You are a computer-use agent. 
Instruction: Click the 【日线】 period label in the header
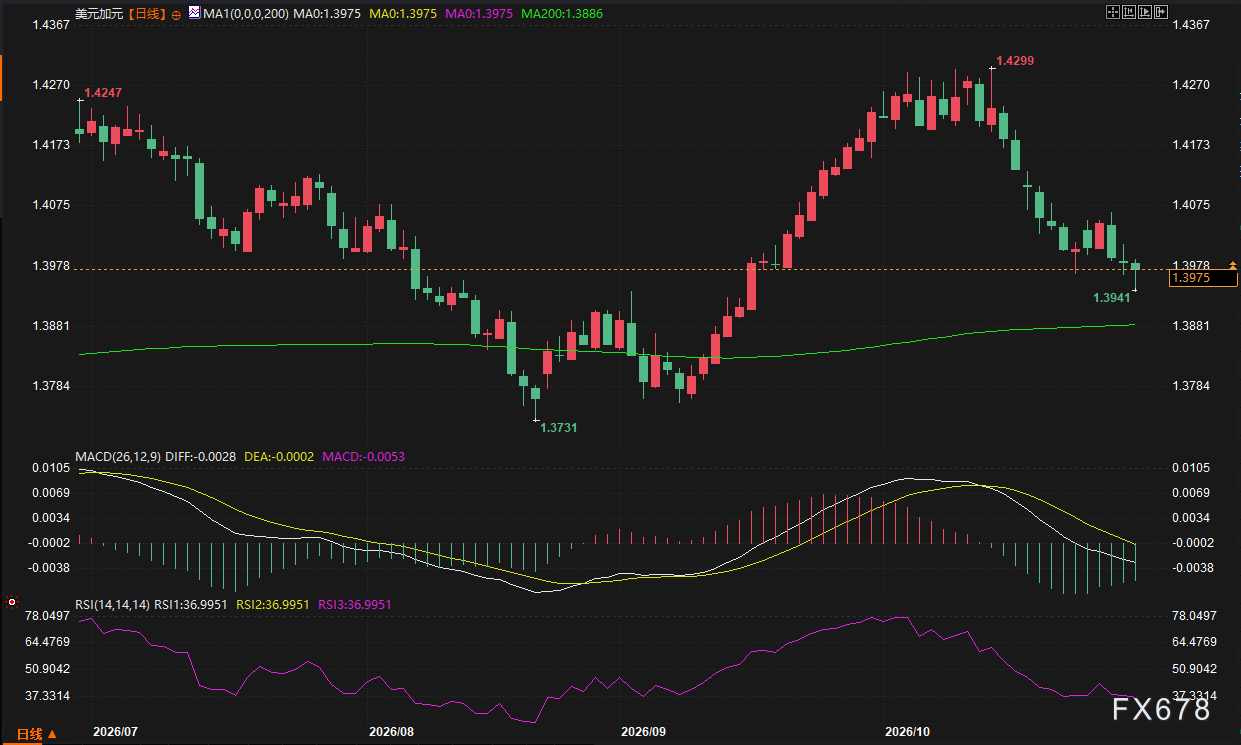click(148, 14)
